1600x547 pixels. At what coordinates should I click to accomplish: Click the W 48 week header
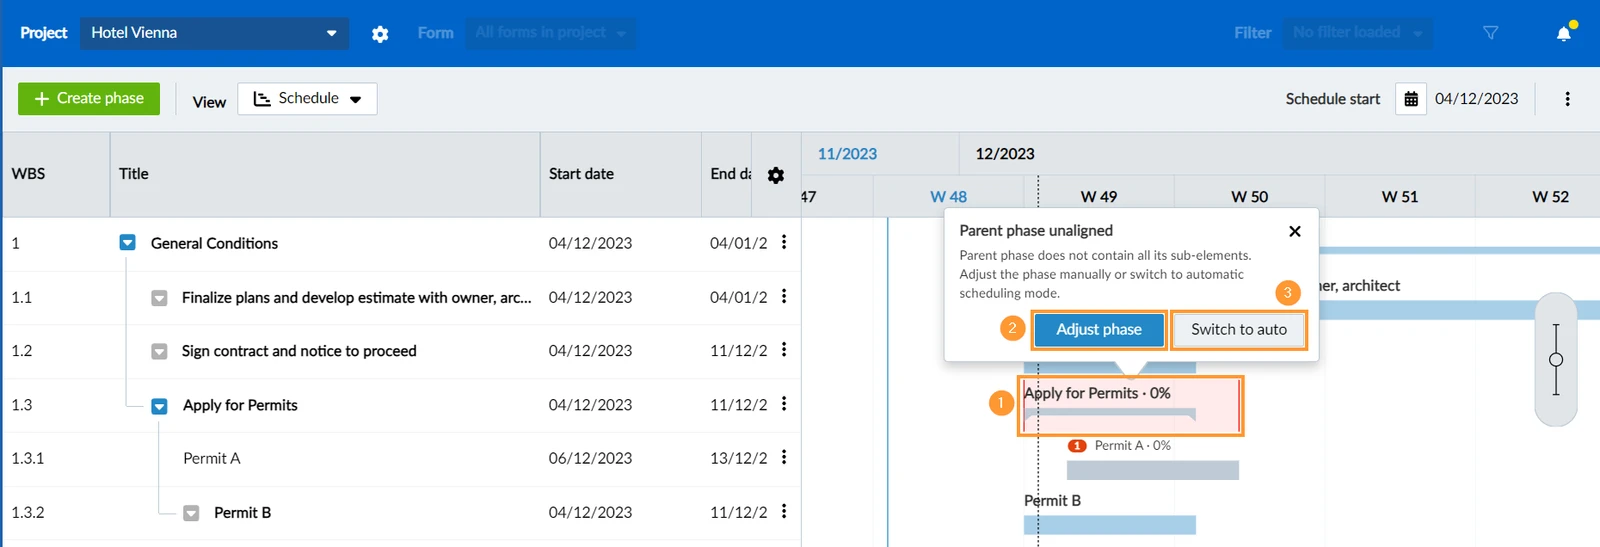[948, 197]
